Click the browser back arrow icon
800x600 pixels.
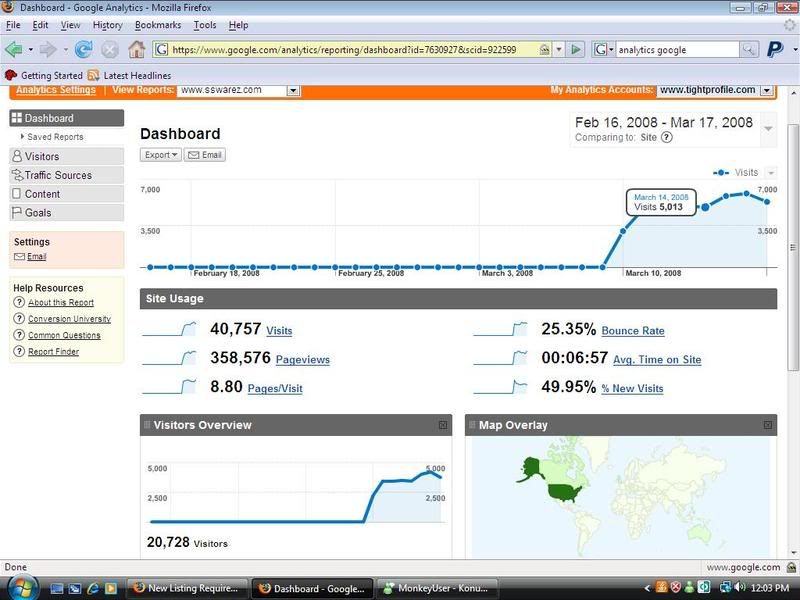(14, 49)
